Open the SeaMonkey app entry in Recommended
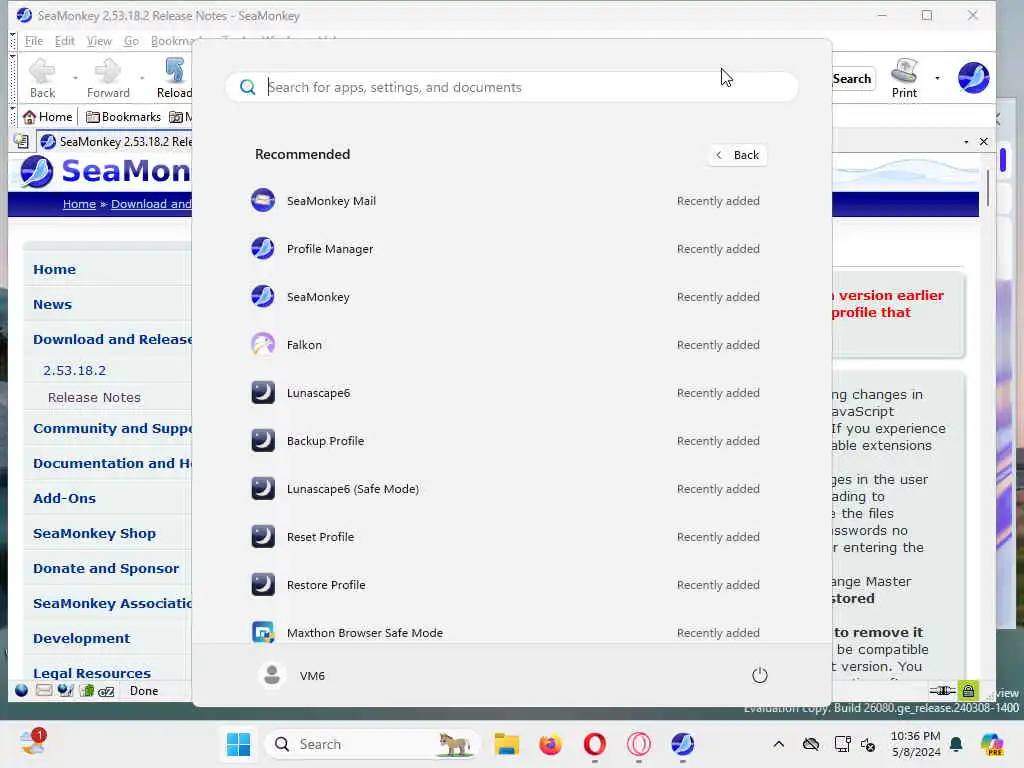 (x=507, y=297)
